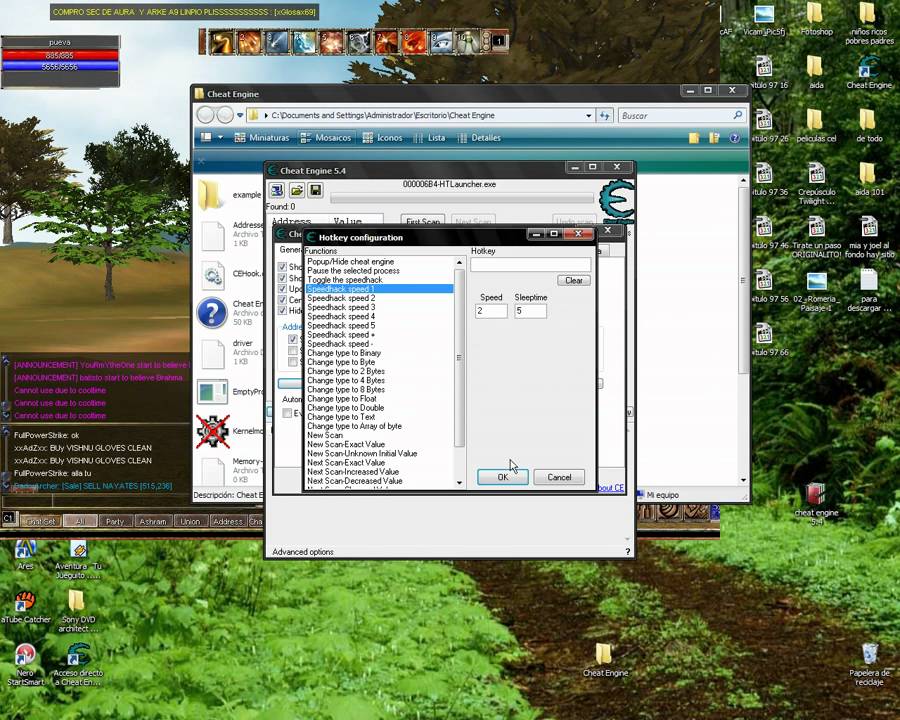Click OK in Hotkey configuration
Viewport: 900px width, 720px height.
point(503,477)
